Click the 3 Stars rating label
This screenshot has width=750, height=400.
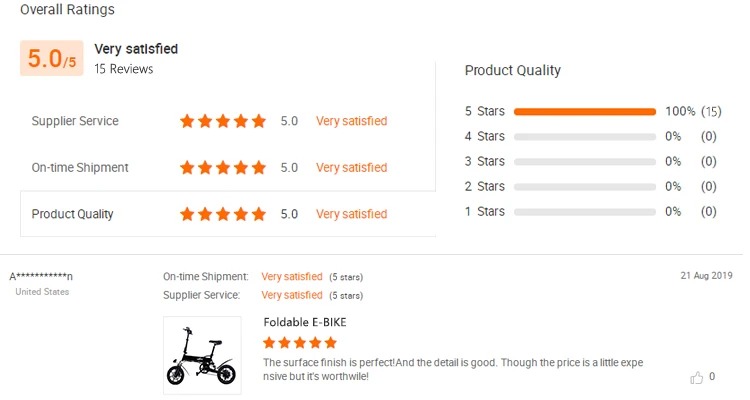pos(485,161)
